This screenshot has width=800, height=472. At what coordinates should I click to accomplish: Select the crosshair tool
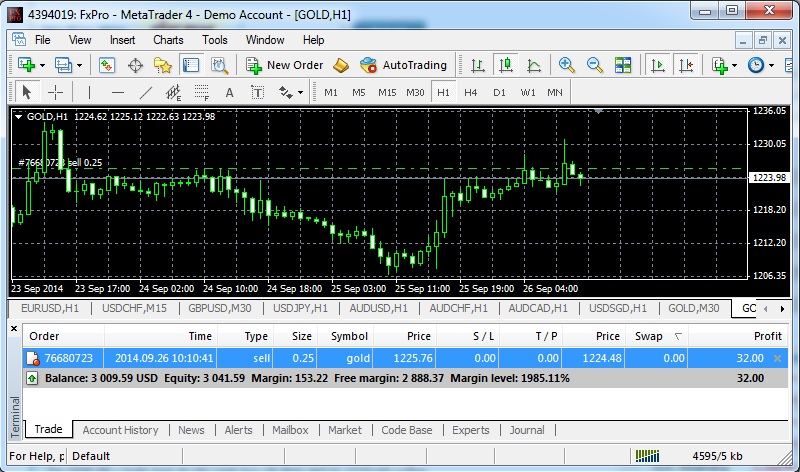[55, 92]
